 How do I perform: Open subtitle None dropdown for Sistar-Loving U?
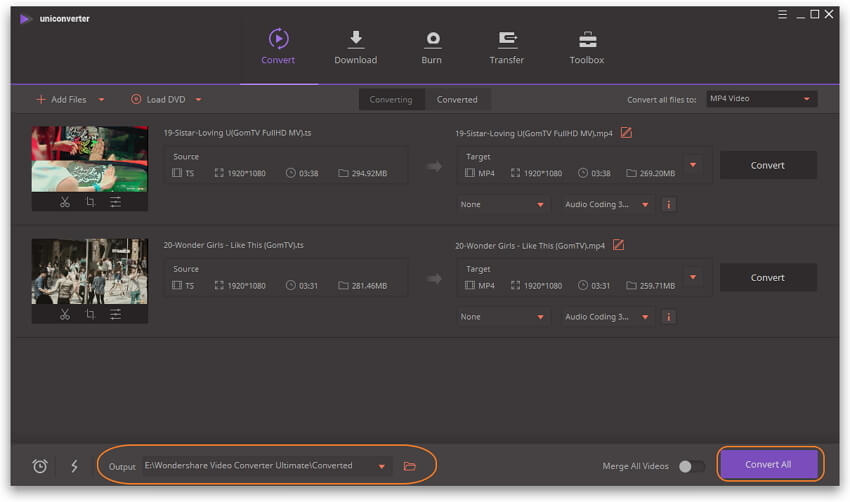(x=502, y=204)
